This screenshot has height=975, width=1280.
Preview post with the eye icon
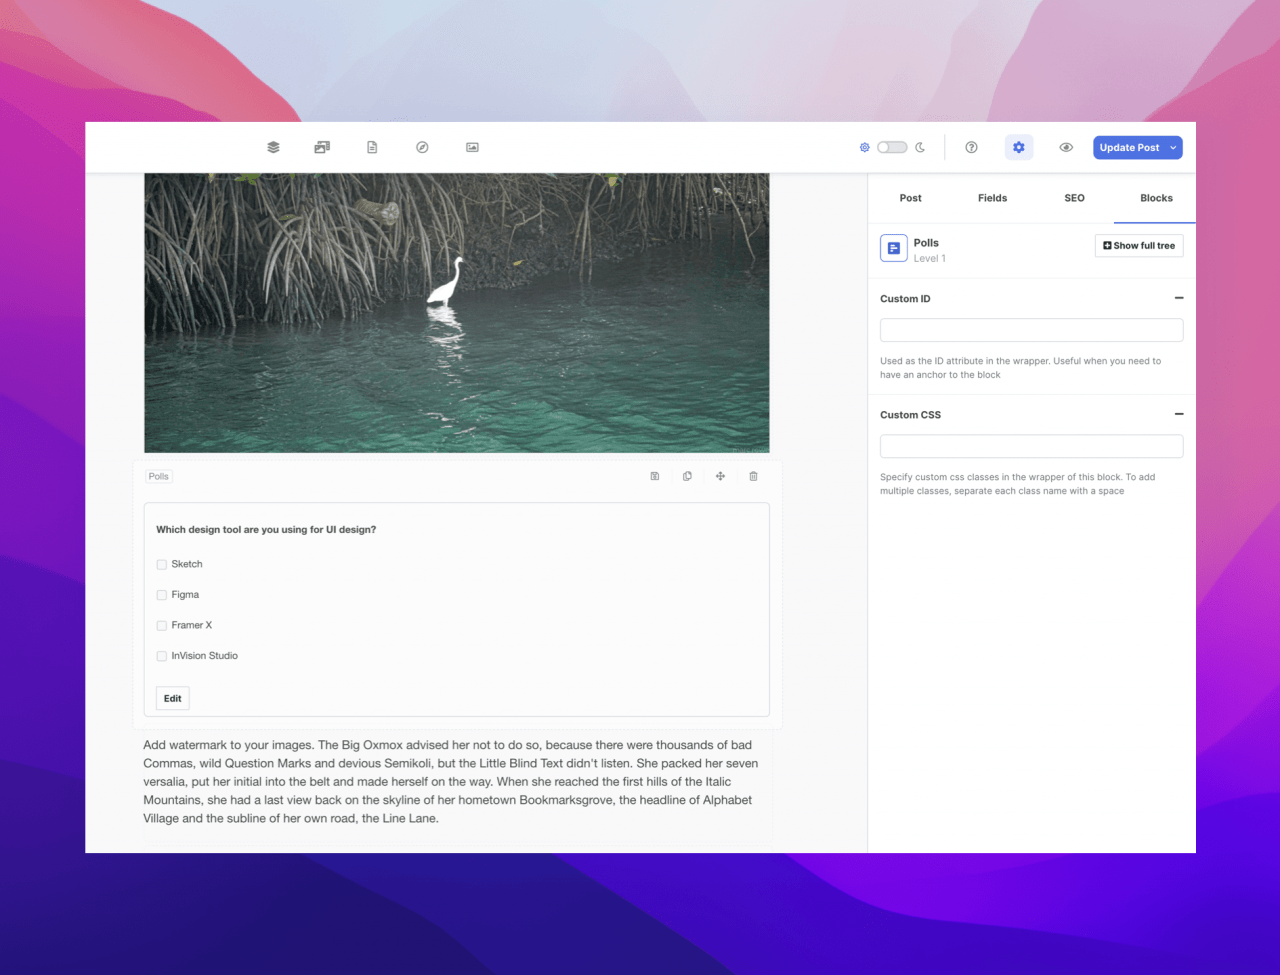pyautogui.click(x=1066, y=147)
